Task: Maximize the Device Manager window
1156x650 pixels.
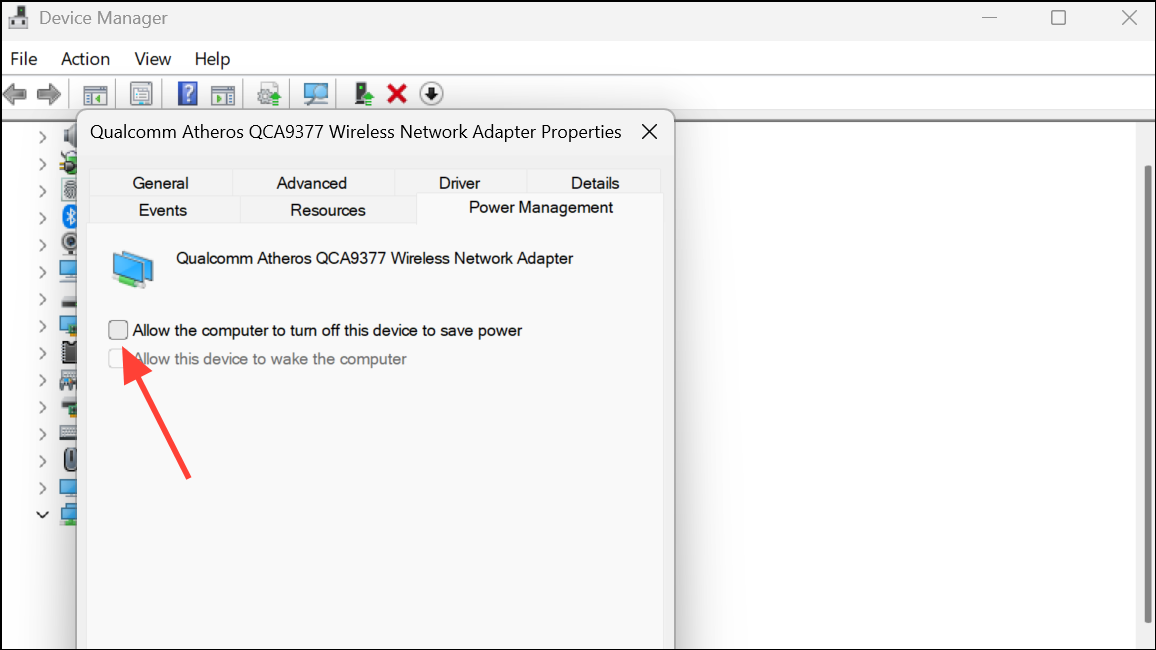Action: click(x=1059, y=18)
